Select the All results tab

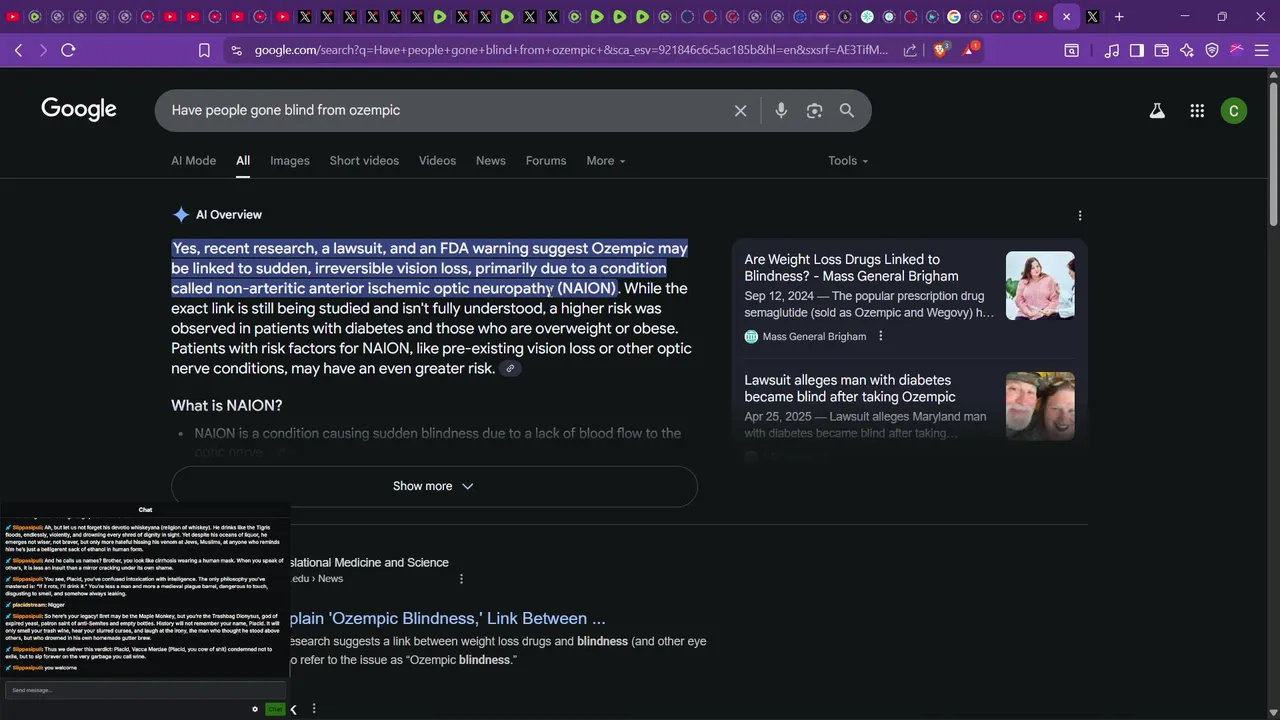point(243,160)
